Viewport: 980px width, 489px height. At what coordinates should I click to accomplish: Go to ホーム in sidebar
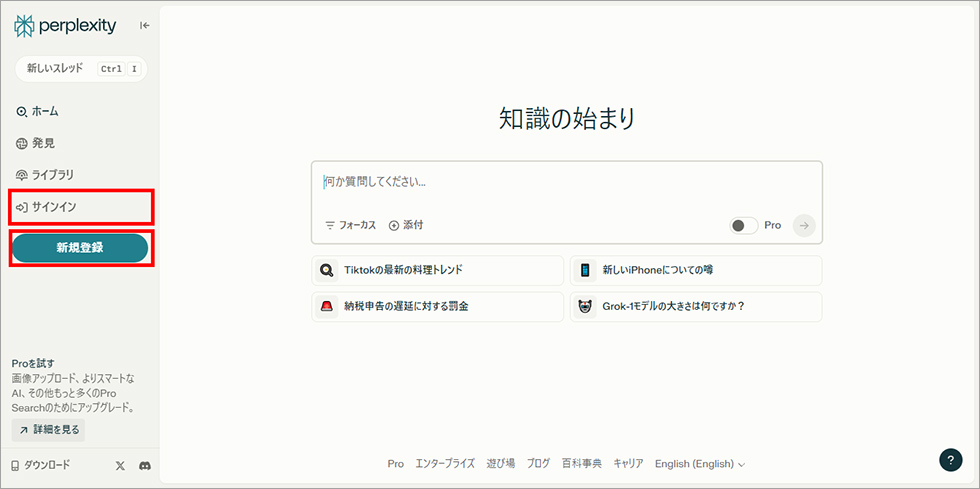[38, 112]
